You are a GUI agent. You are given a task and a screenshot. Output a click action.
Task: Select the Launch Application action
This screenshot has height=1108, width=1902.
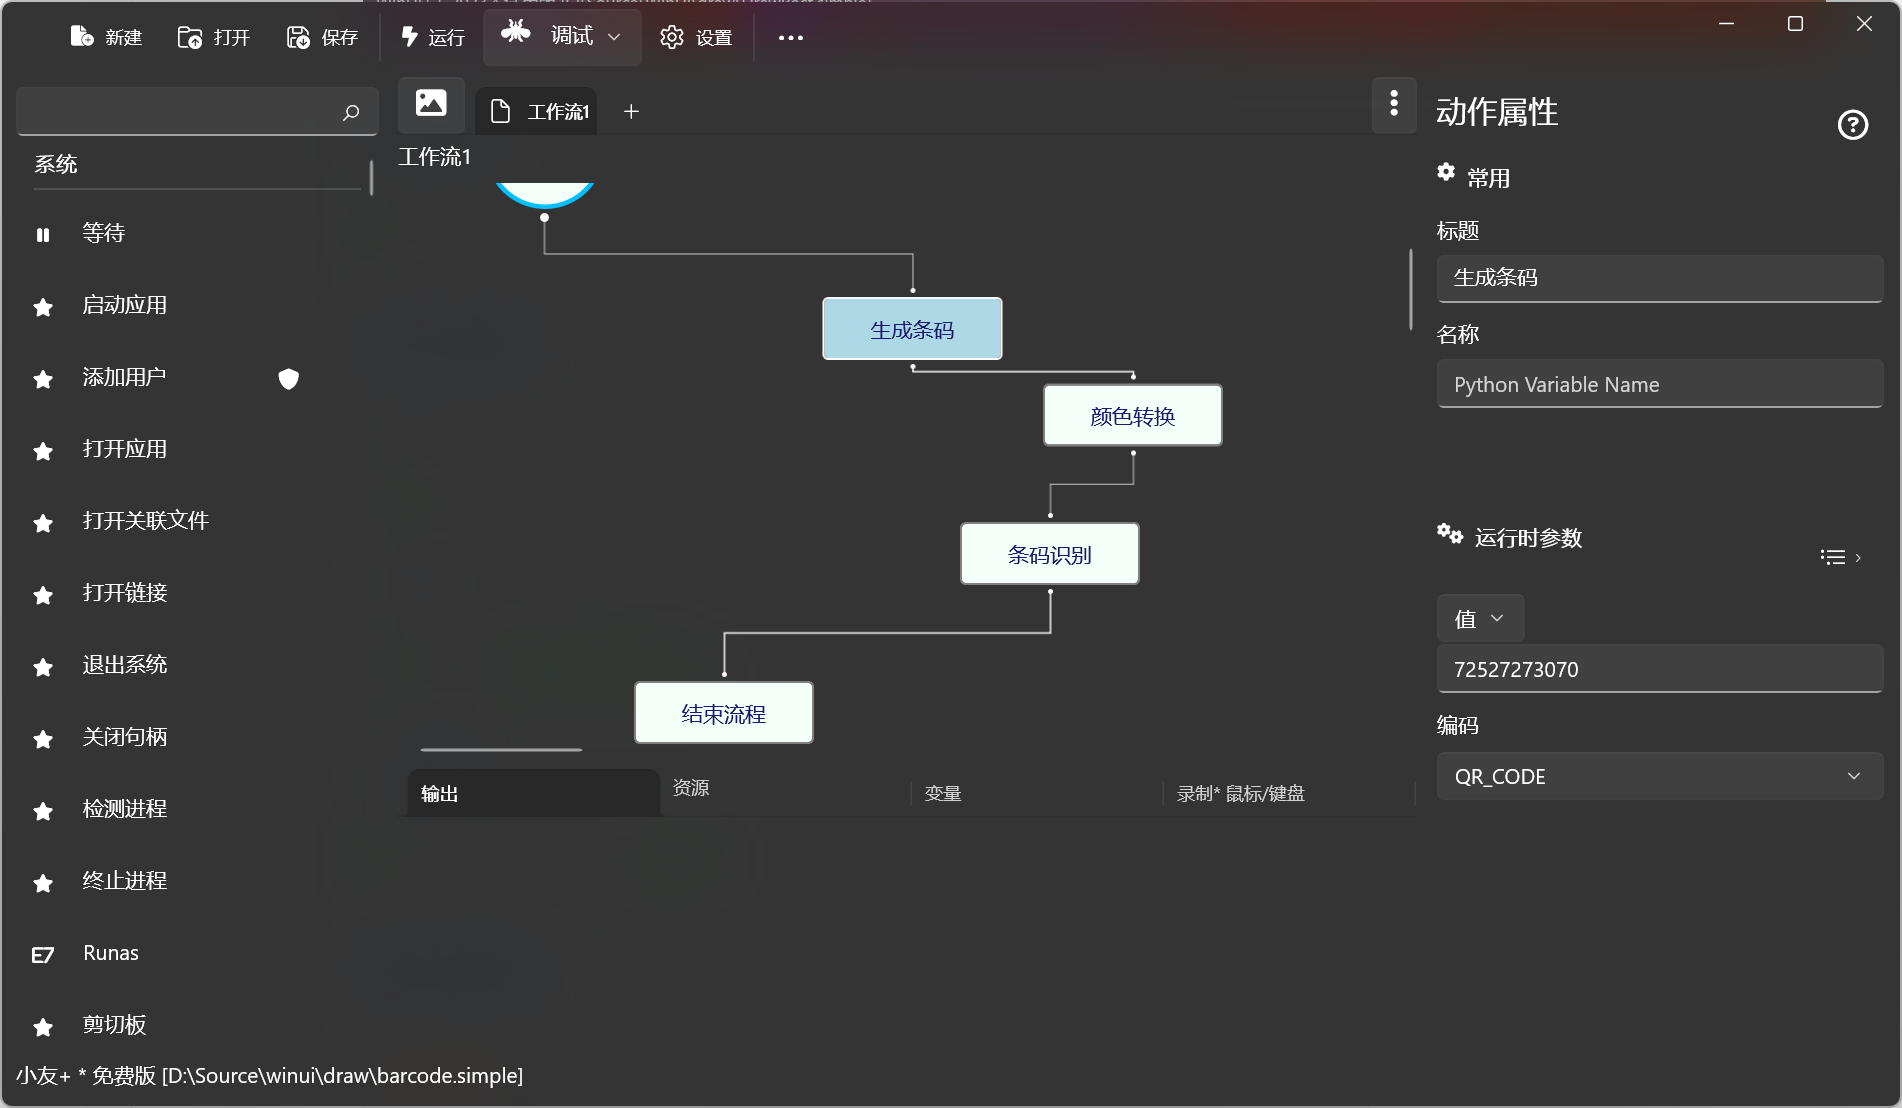(125, 305)
